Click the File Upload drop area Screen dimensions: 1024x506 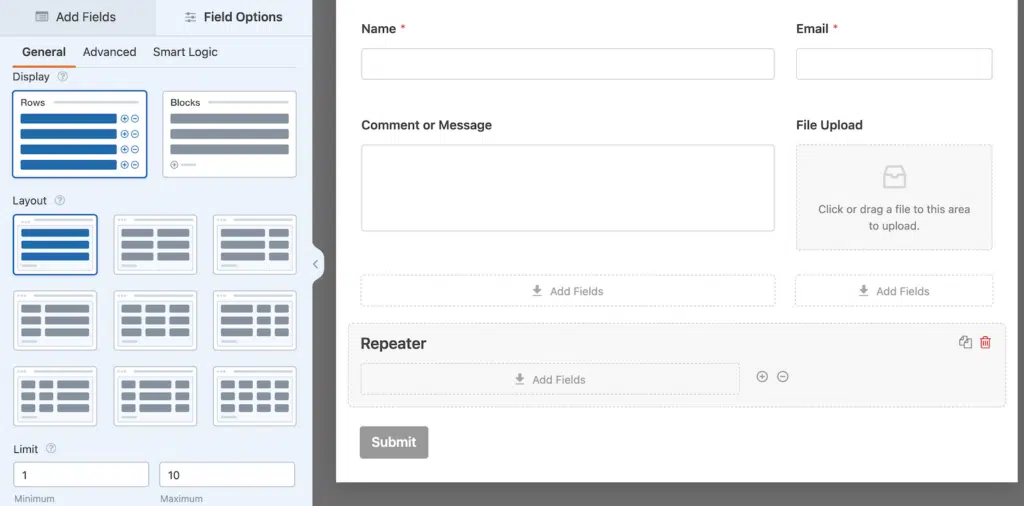point(894,197)
